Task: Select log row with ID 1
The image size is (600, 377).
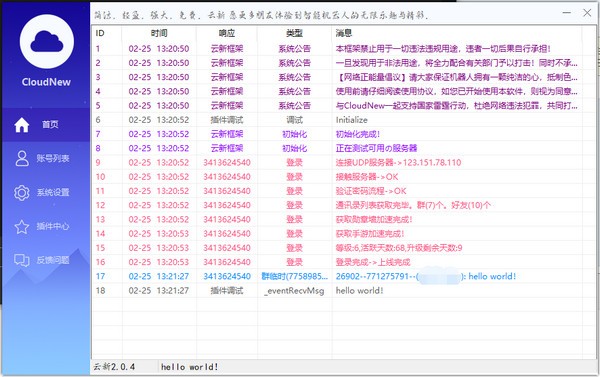Action: [337, 49]
